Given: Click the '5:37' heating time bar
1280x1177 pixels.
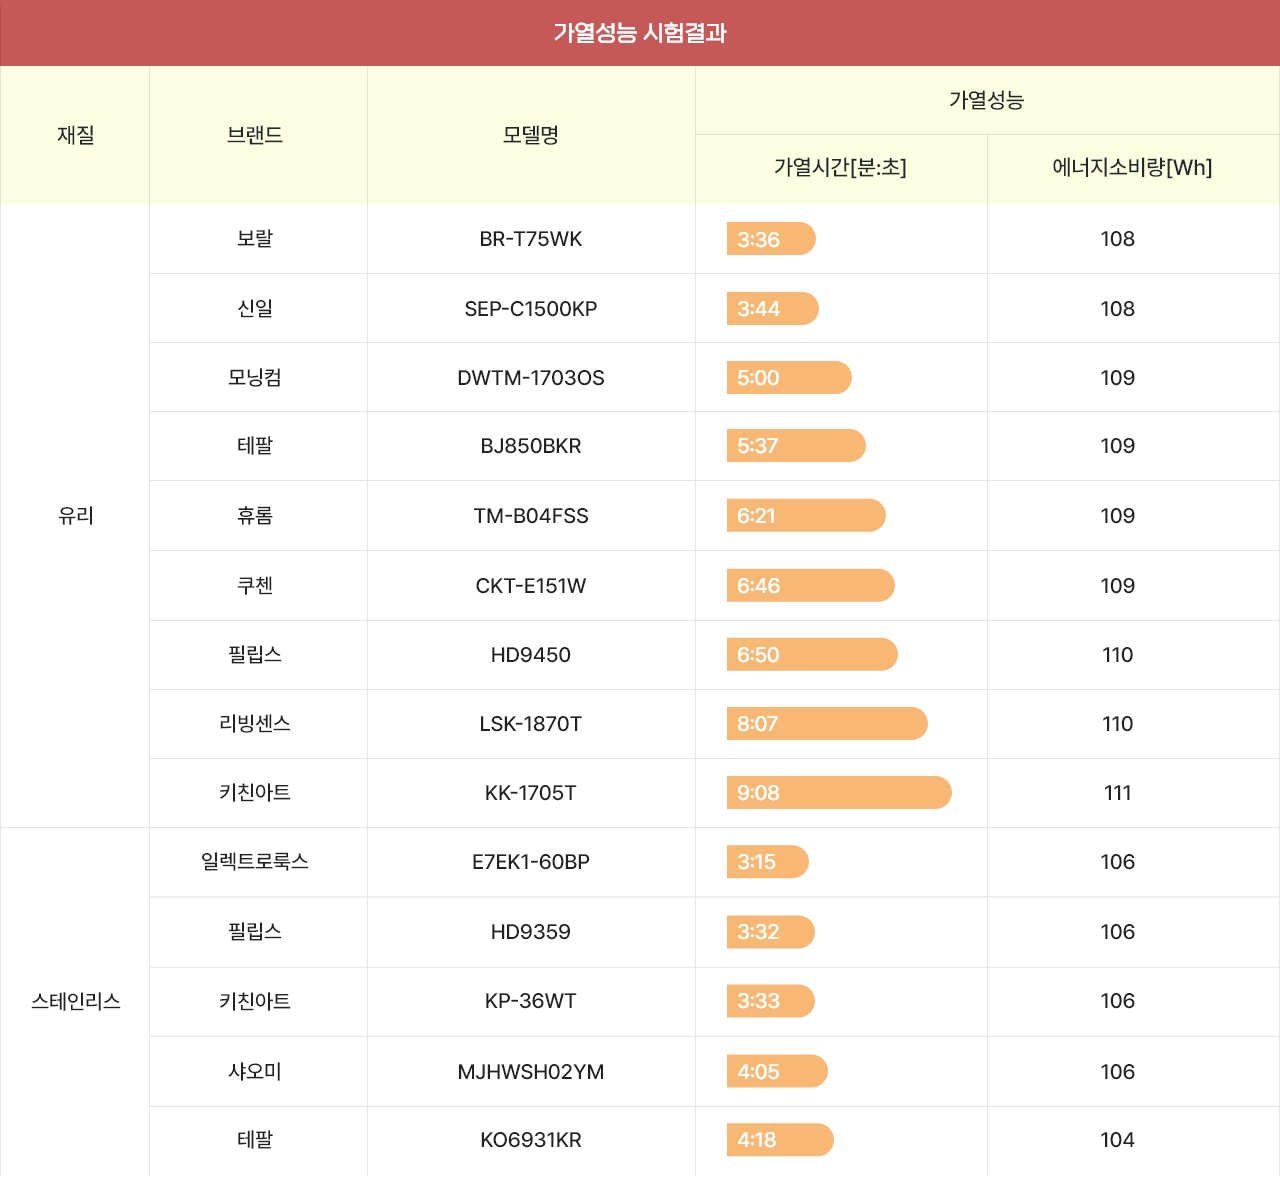Looking at the screenshot, I should click(796, 446).
